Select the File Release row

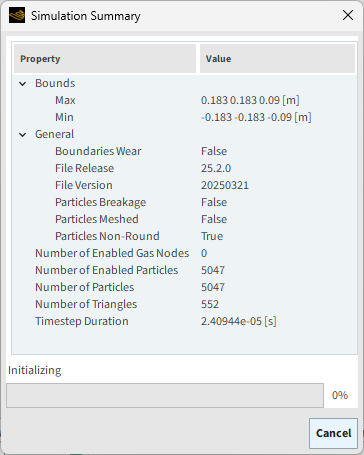pos(184,168)
